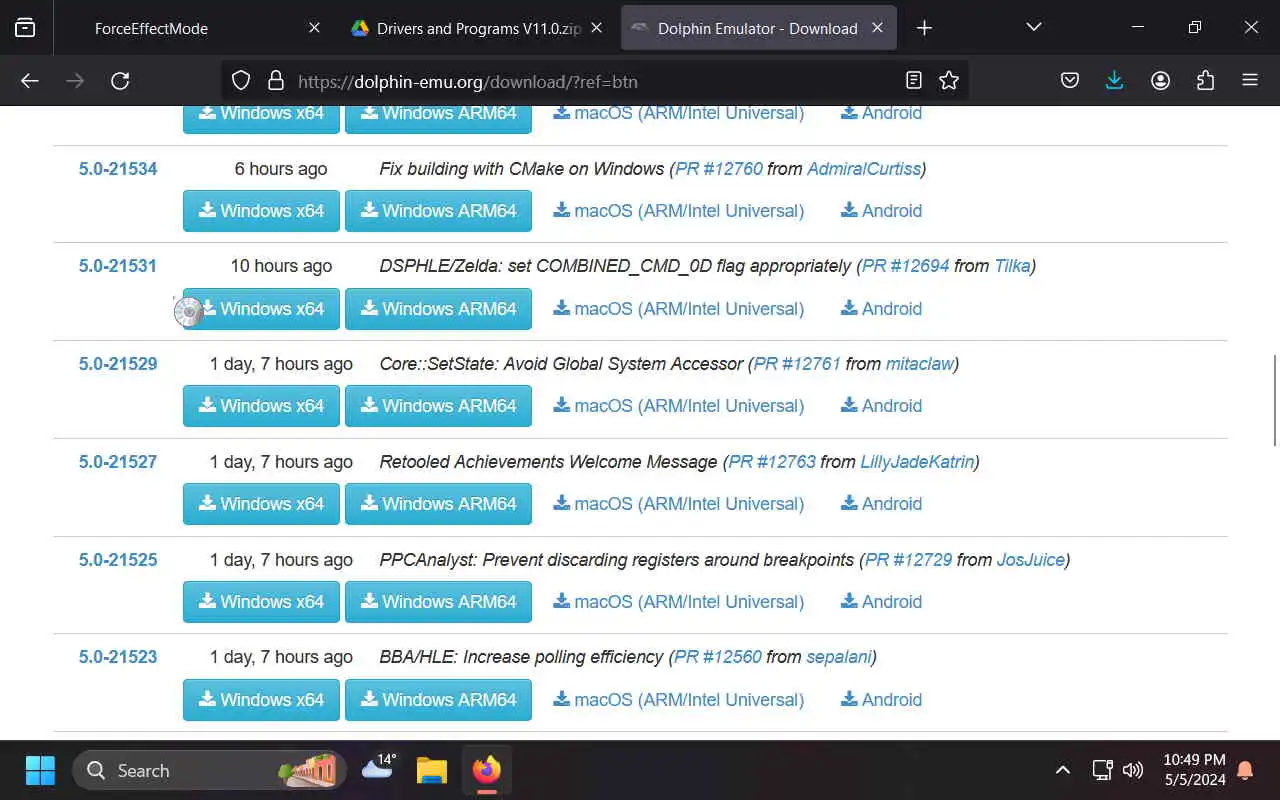Download macOS build for 5.0-21529
Image resolution: width=1280 pixels, height=800 pixels.
[x=679, y=406]
